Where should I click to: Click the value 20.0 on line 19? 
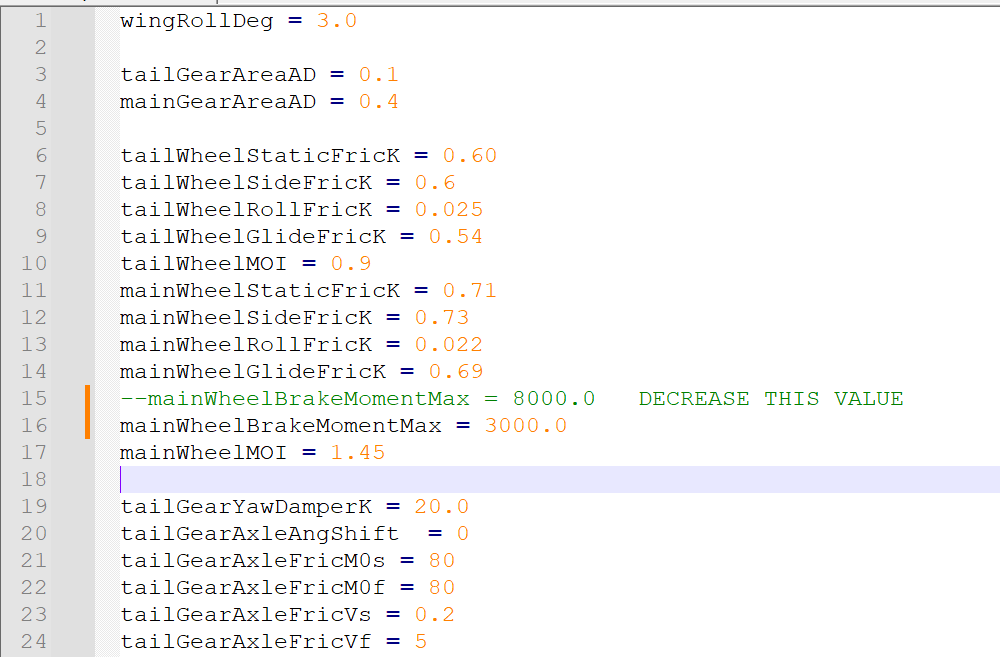click(442, 506)
